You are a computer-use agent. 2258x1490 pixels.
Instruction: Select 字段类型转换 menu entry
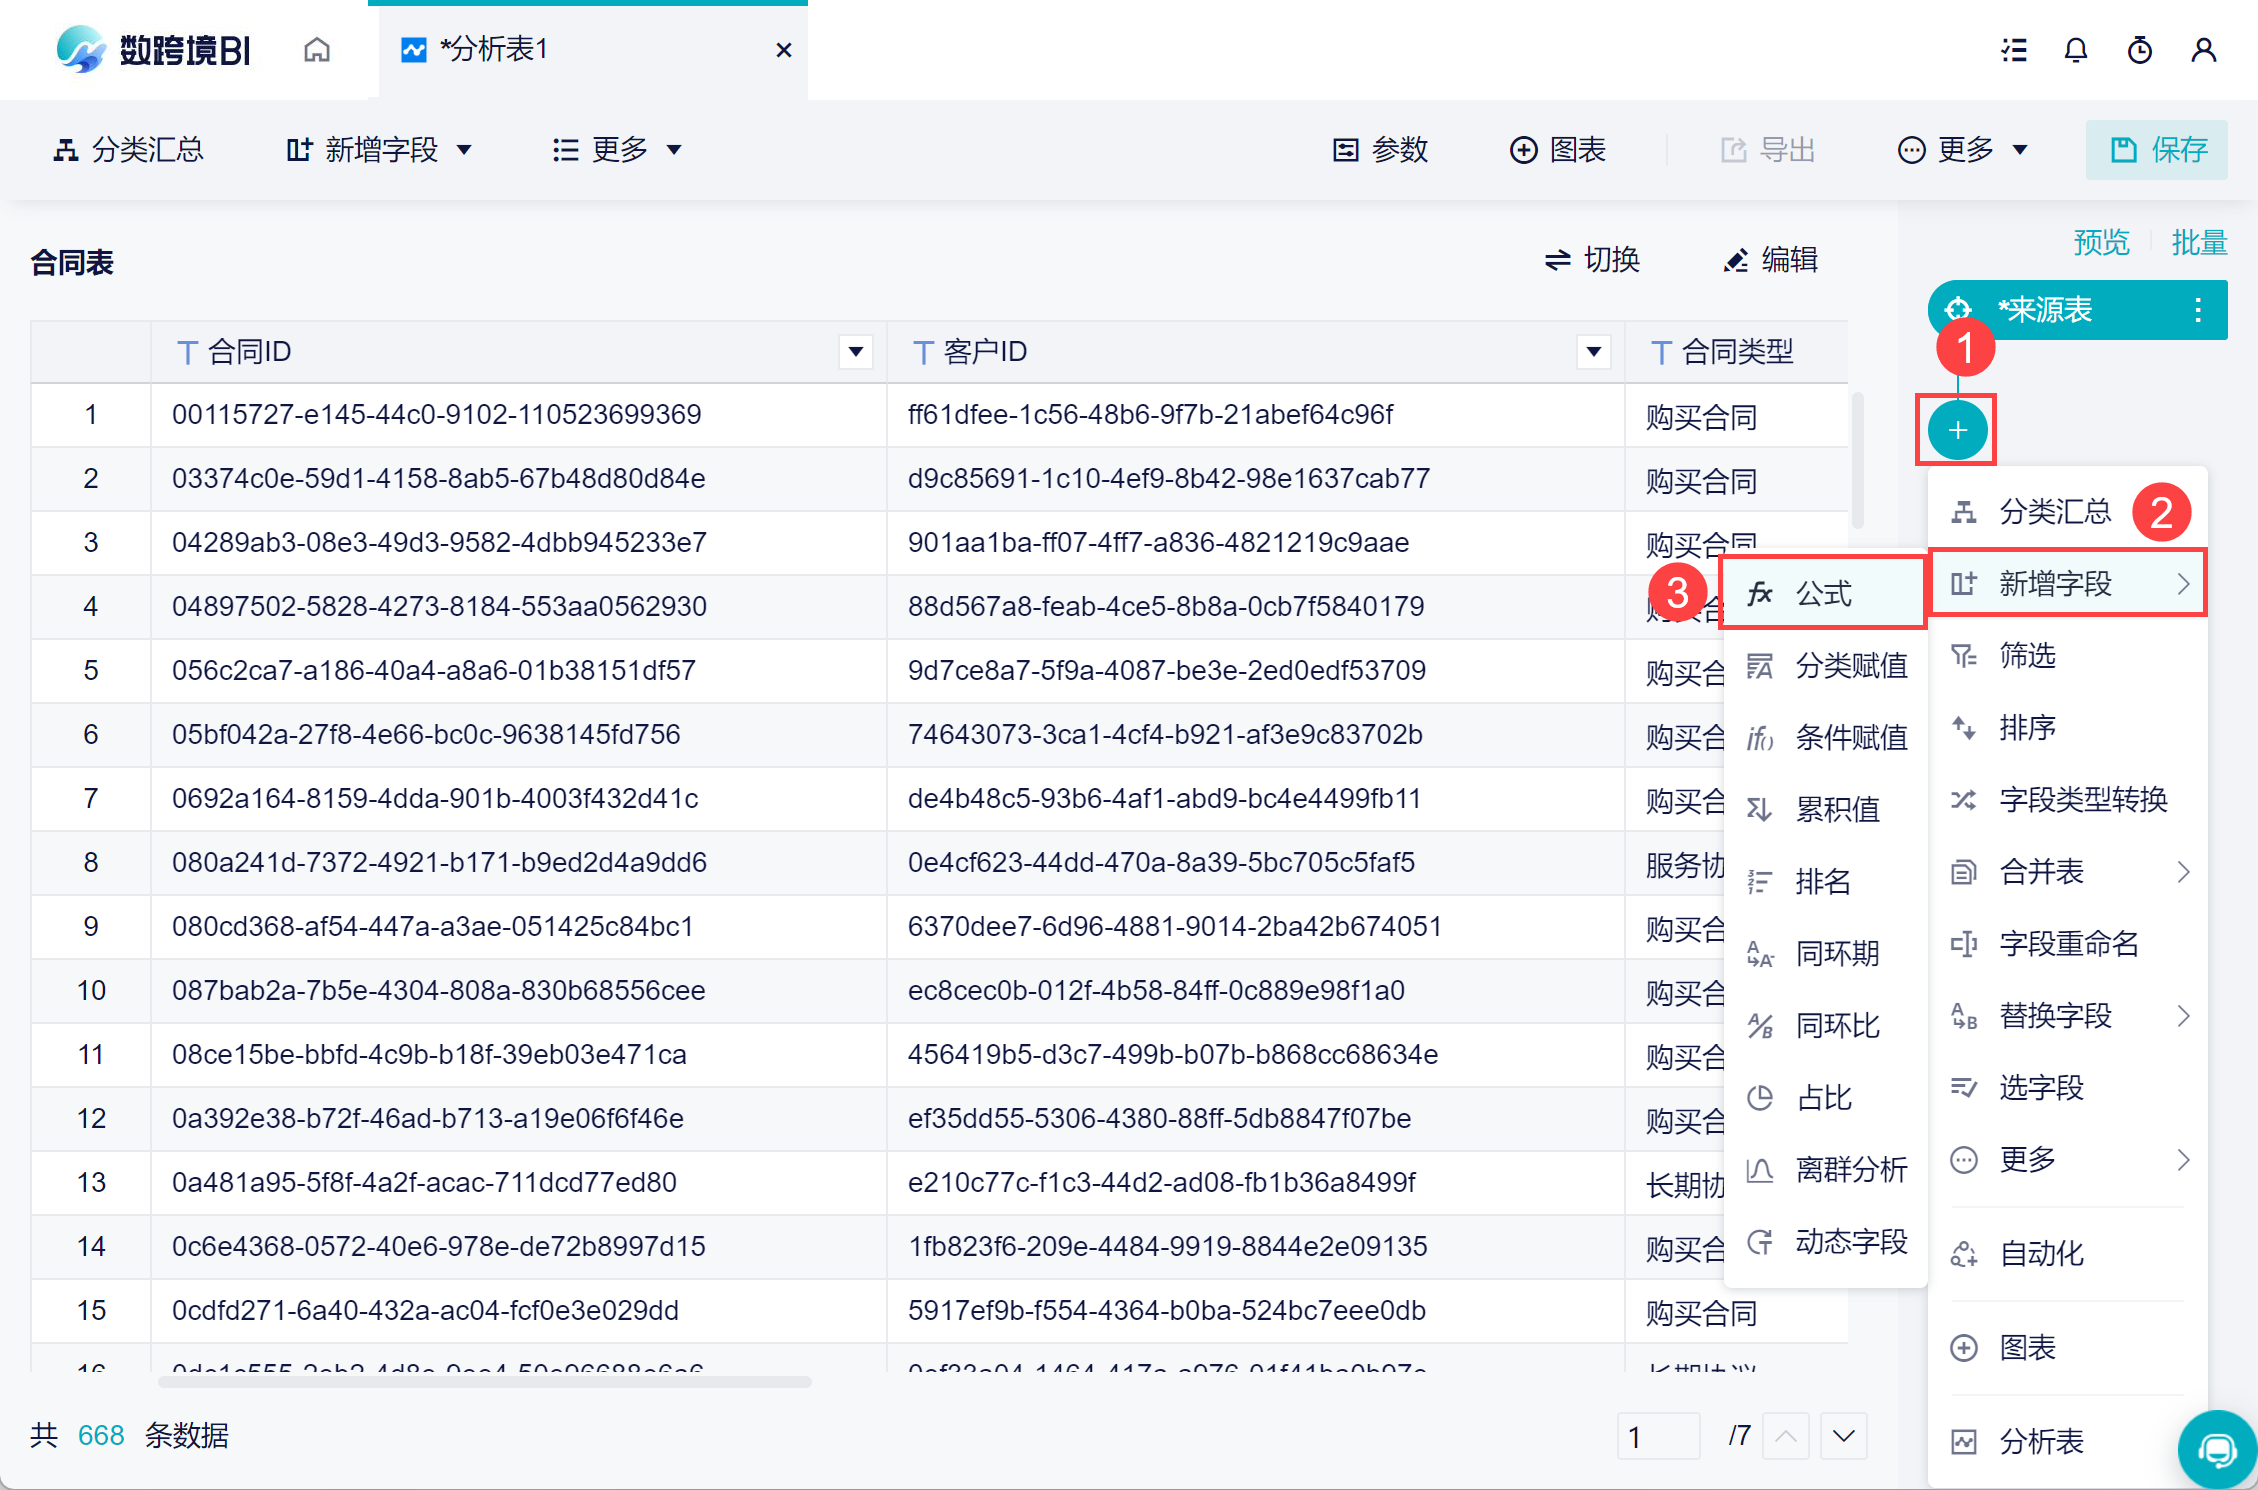(x=2082, y=800)
